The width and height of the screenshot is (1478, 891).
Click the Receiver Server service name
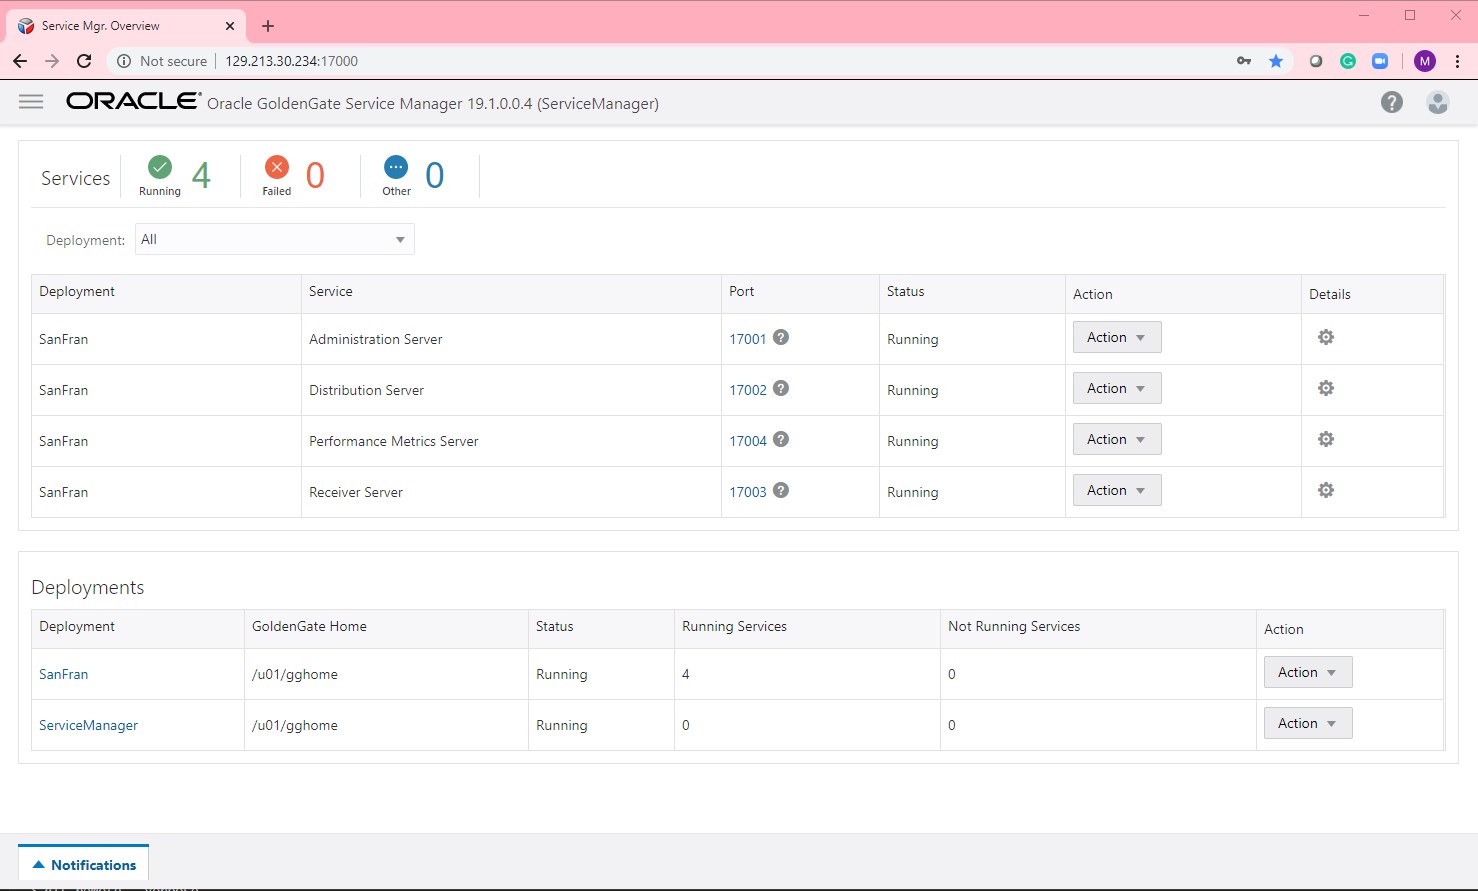click(356, 492)
